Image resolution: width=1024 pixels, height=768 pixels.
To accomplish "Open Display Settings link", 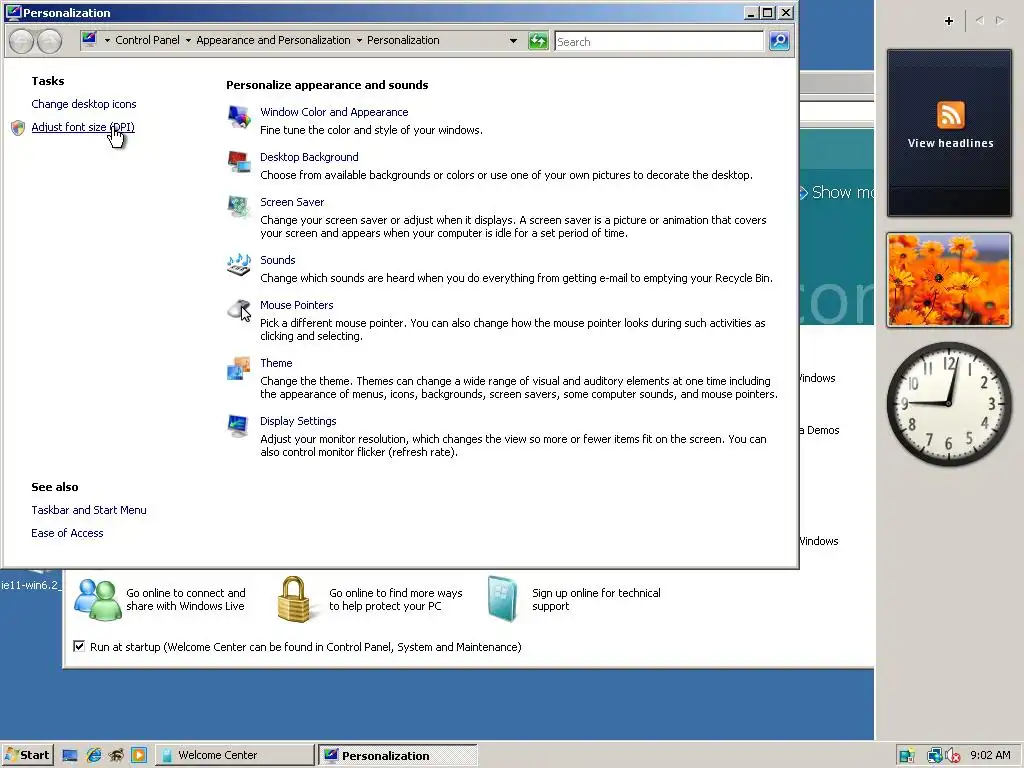I will tap(298, 421).
